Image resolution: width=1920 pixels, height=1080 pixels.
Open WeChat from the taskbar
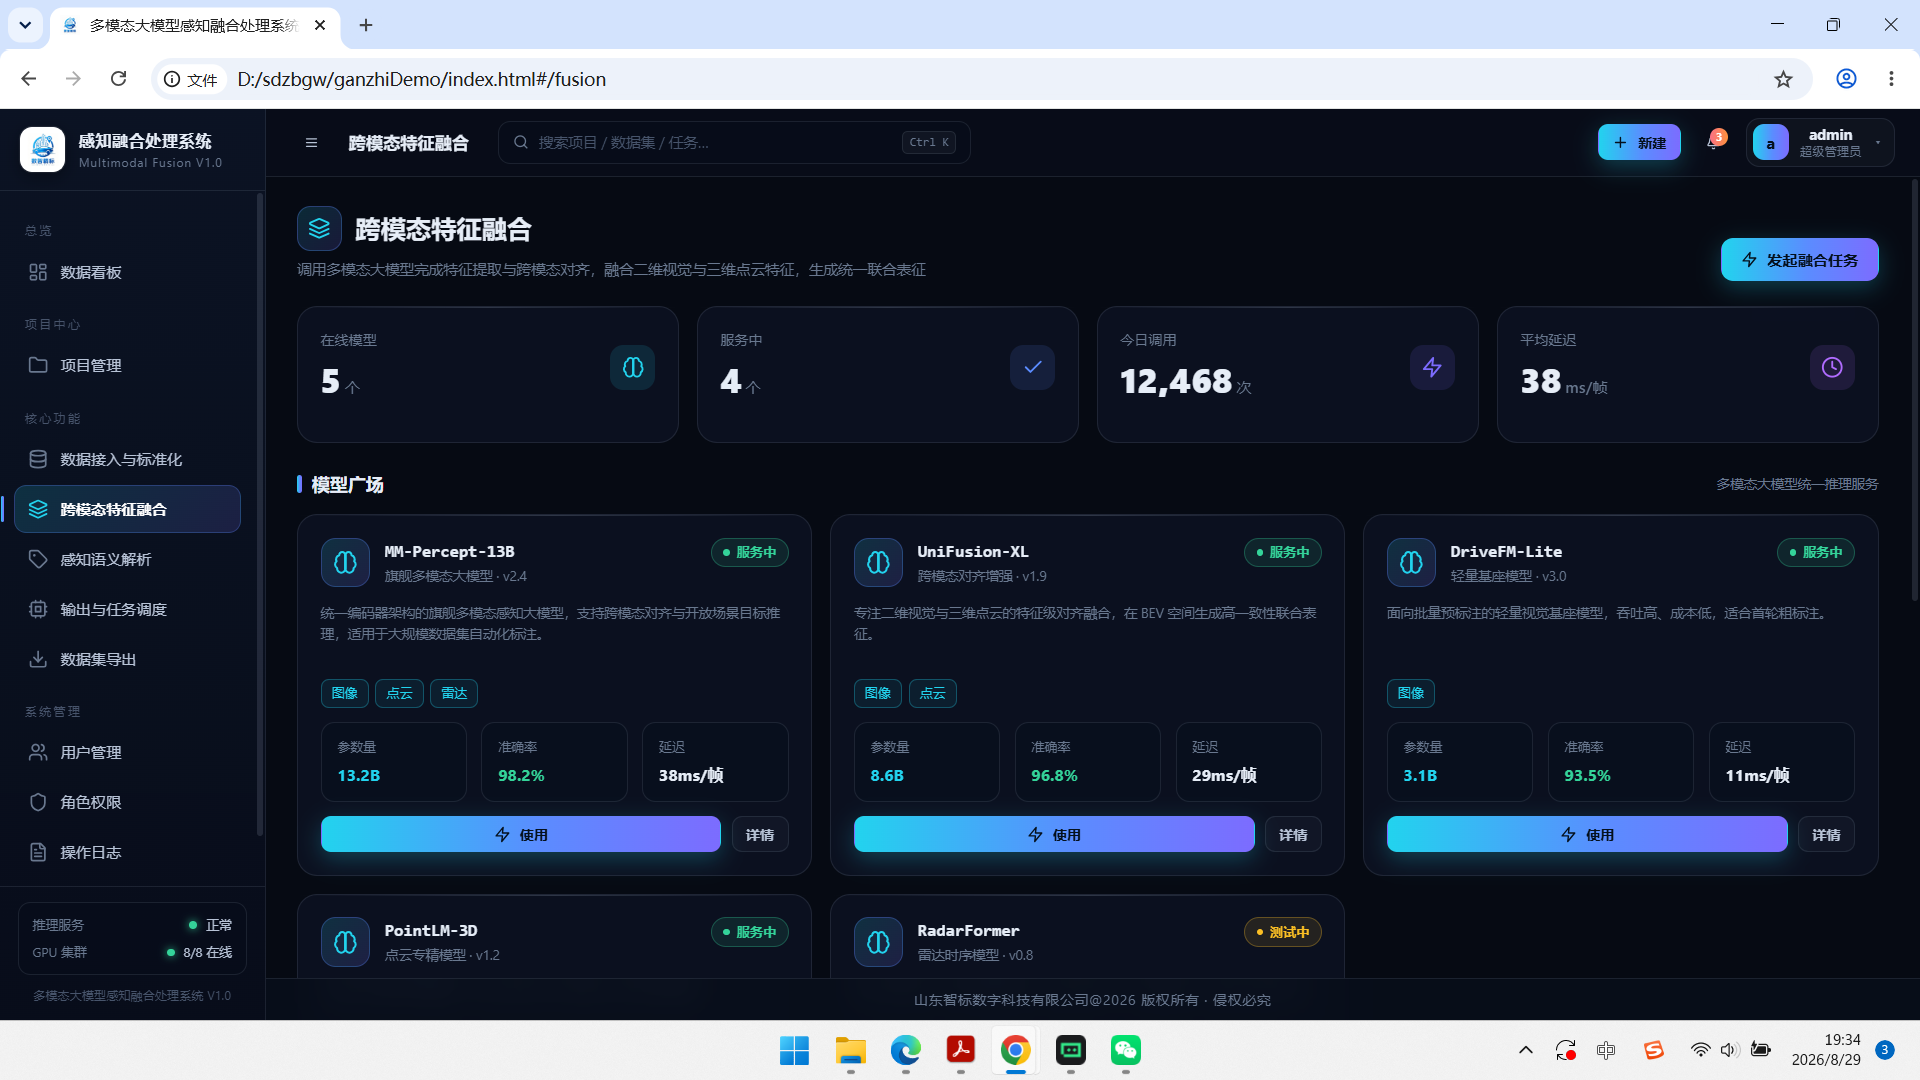[1126, 1050]
